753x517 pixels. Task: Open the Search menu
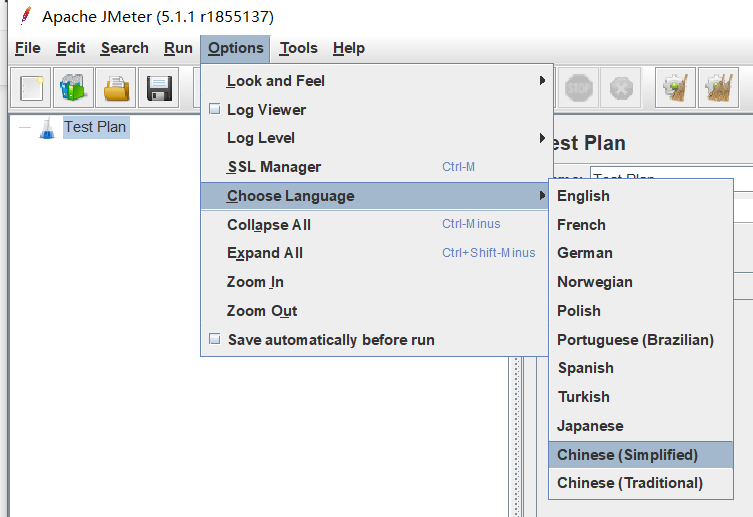[x=124, y=48]
